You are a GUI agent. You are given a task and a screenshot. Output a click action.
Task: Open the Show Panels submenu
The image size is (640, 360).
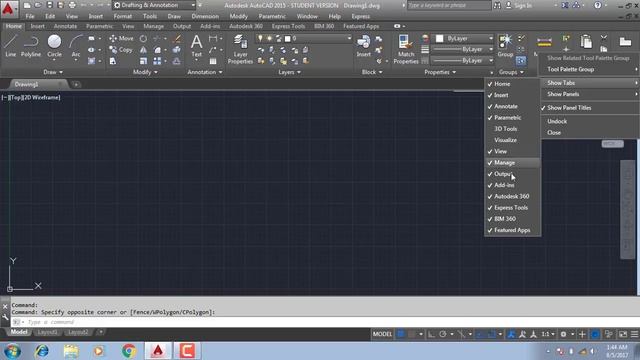(590, 94)
